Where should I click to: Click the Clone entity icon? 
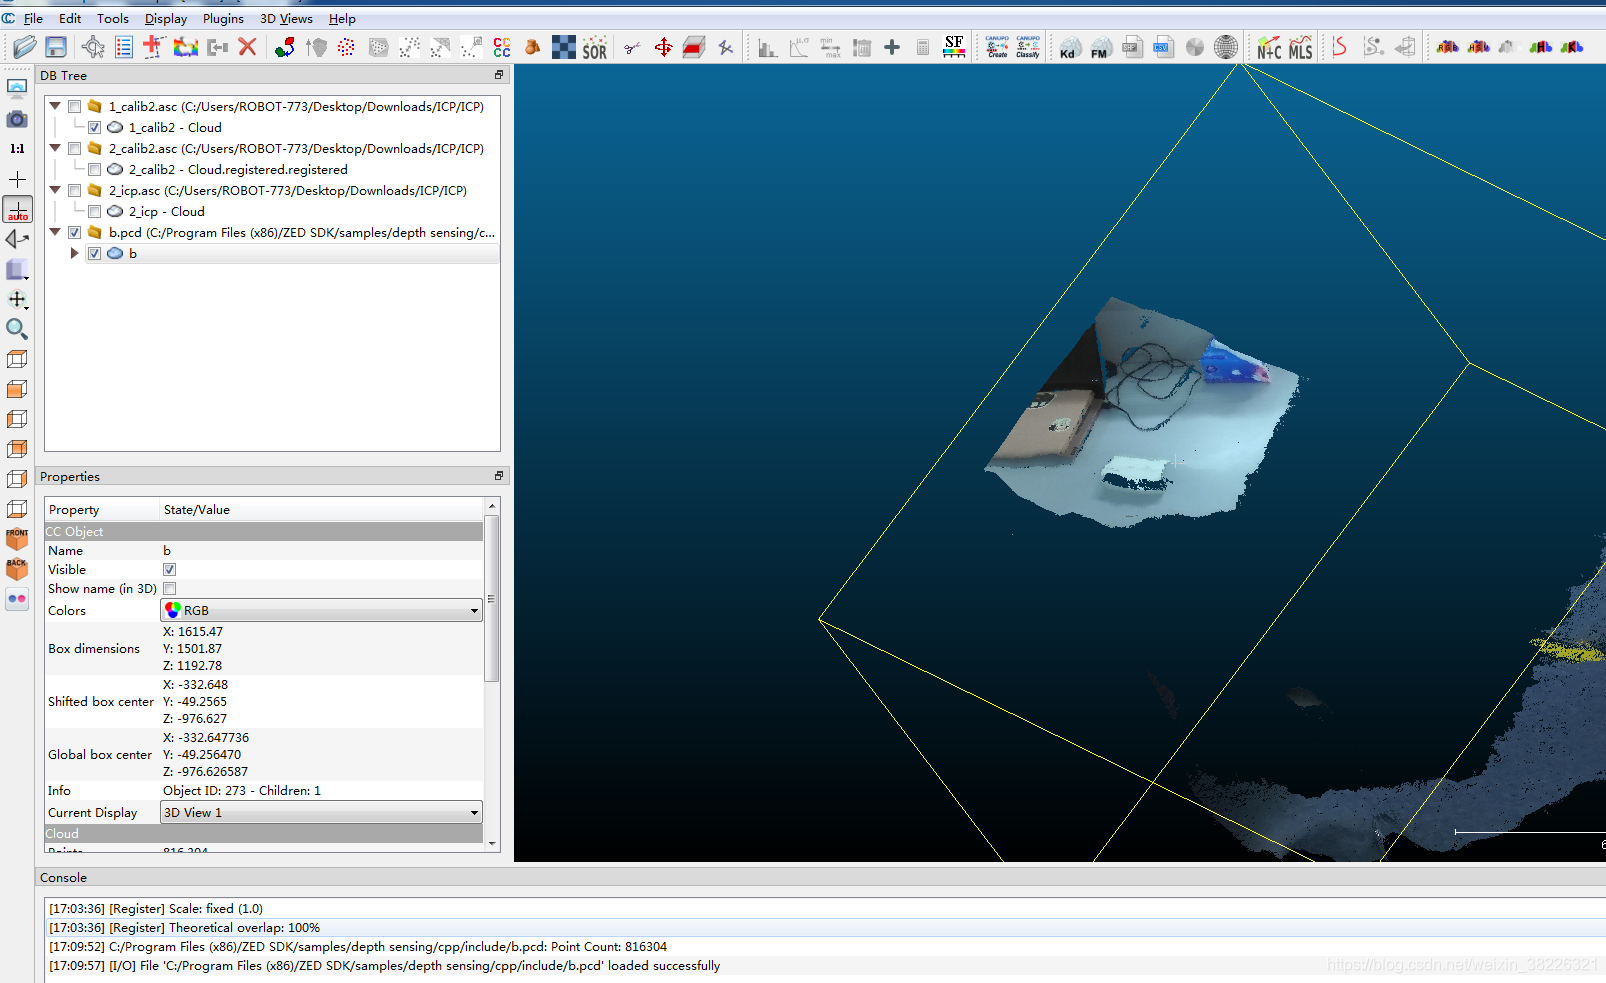pyautogui.click(x=186, y=46)
